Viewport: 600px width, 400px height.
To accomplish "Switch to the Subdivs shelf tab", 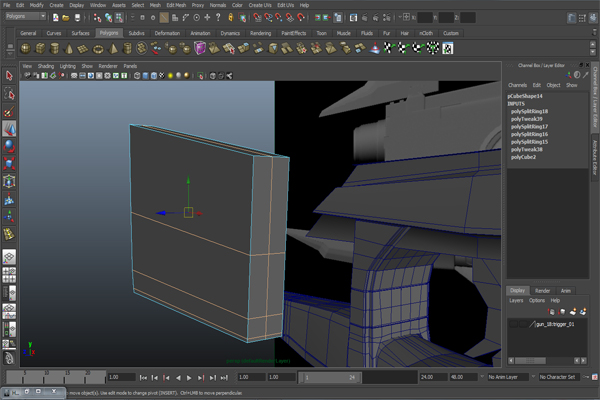I will [136, 33].
